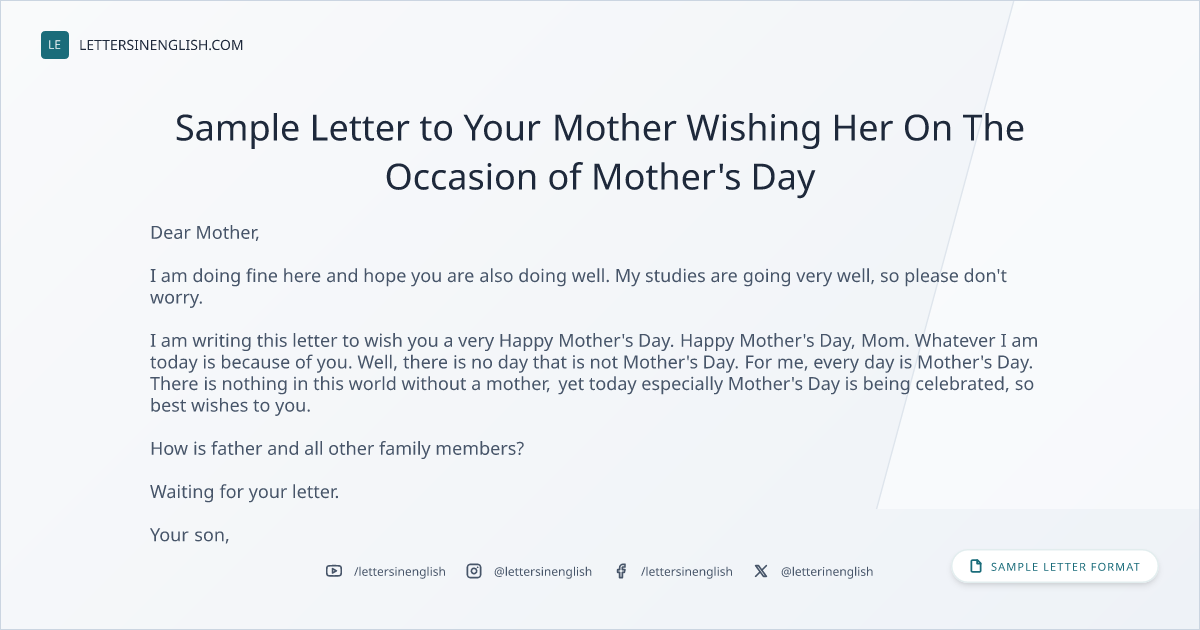Click the 'Your son,' closing line
The width and height of the screenshot is (1200, 630).
click(190, 535)
